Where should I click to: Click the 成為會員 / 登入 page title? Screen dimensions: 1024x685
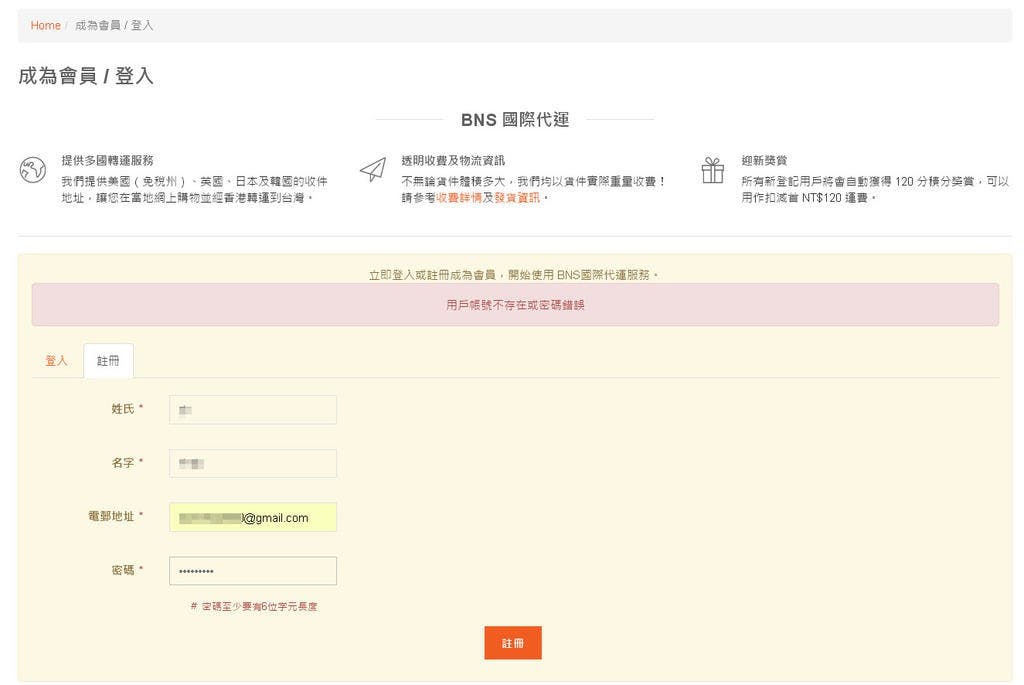(86, 76)
